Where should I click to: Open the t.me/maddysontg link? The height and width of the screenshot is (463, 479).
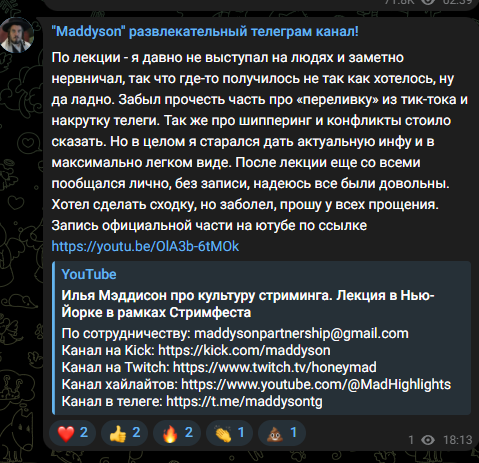244,401
